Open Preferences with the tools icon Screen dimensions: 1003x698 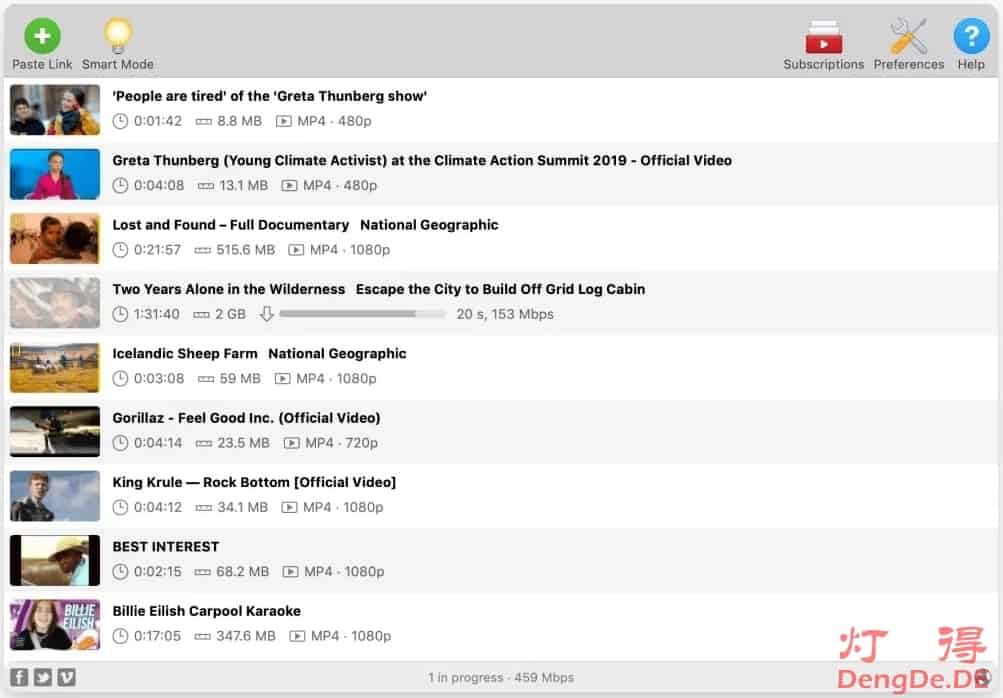(908, 38)
